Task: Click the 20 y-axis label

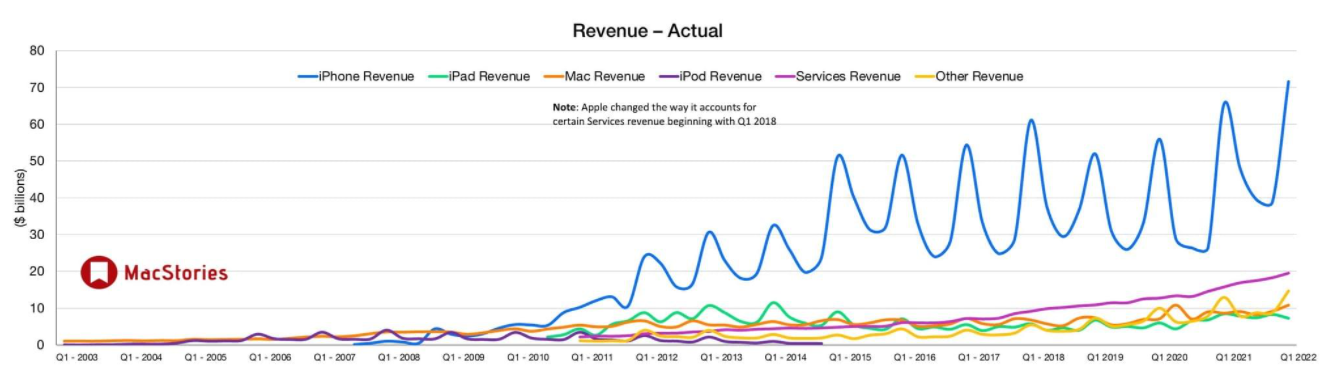Action: point(37,272)
